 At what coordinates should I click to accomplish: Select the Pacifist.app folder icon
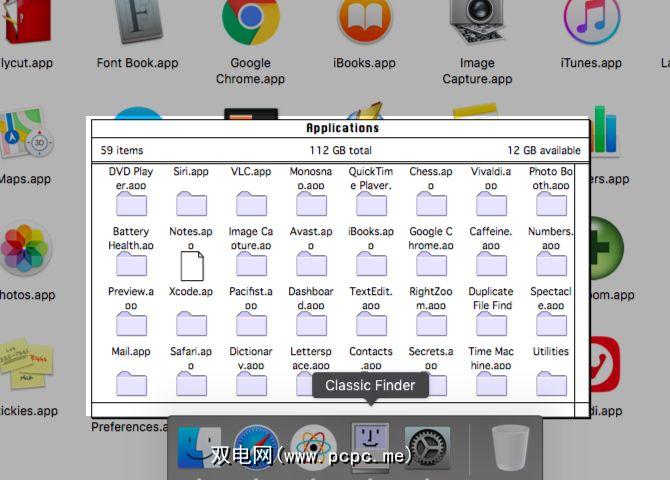(251, 324)
